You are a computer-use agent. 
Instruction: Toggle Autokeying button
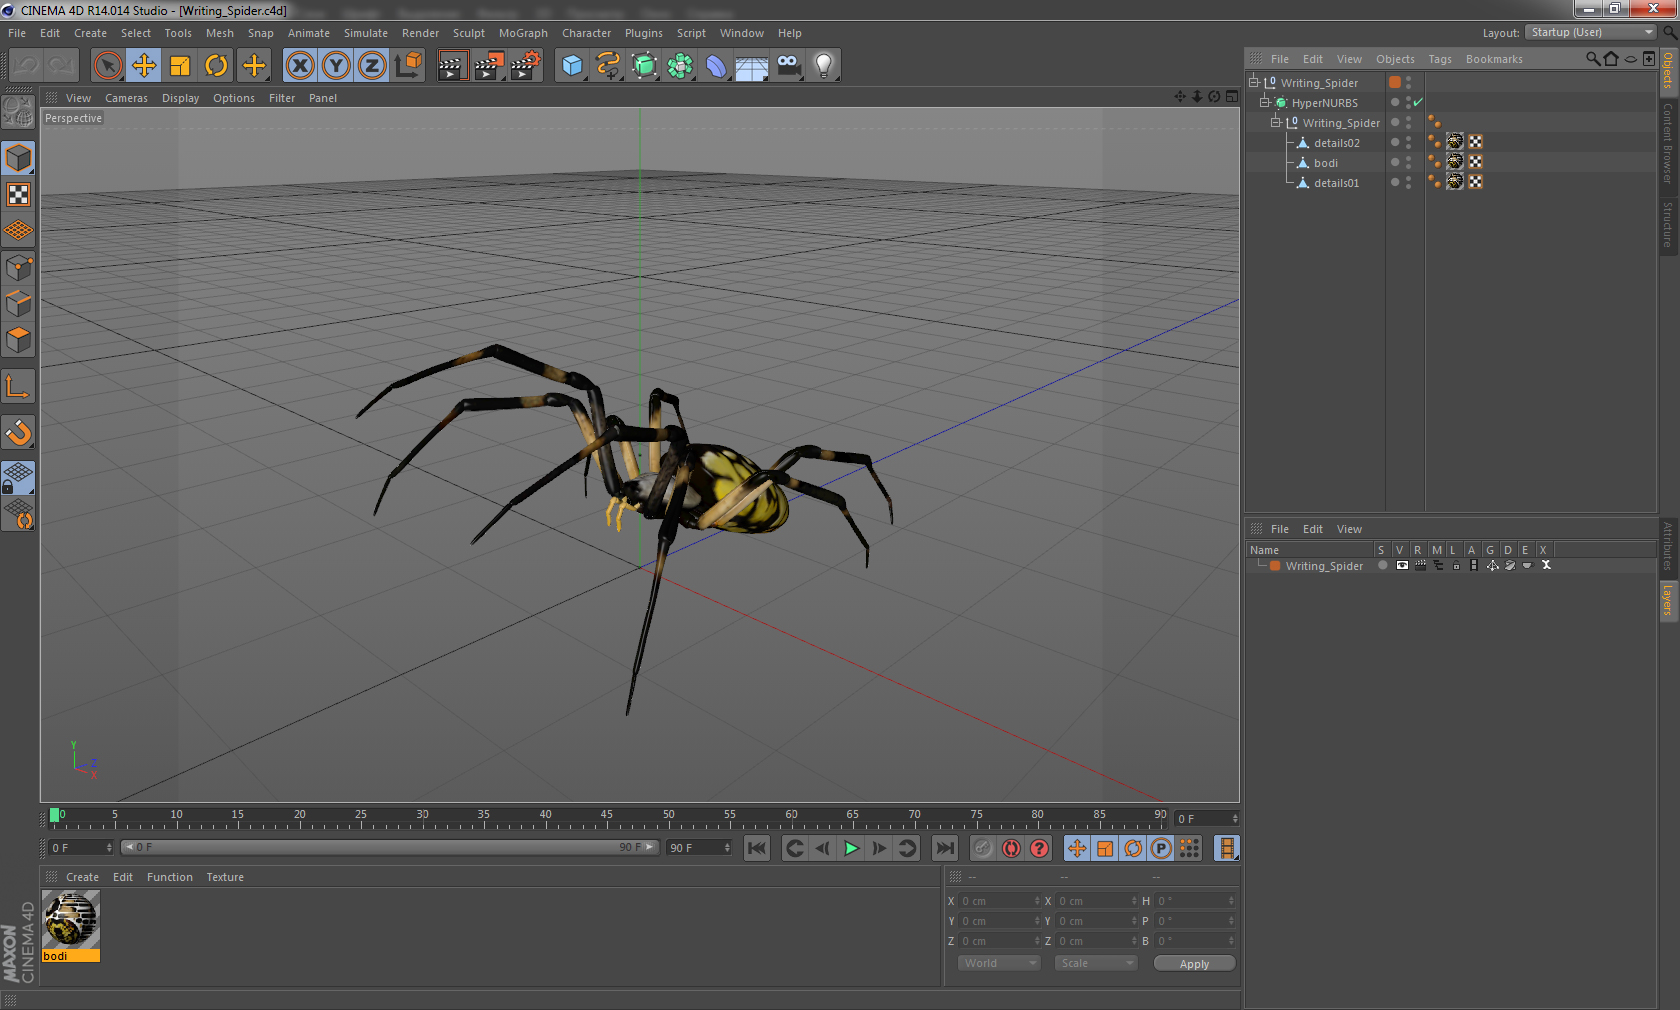[x=1011, y=849]
